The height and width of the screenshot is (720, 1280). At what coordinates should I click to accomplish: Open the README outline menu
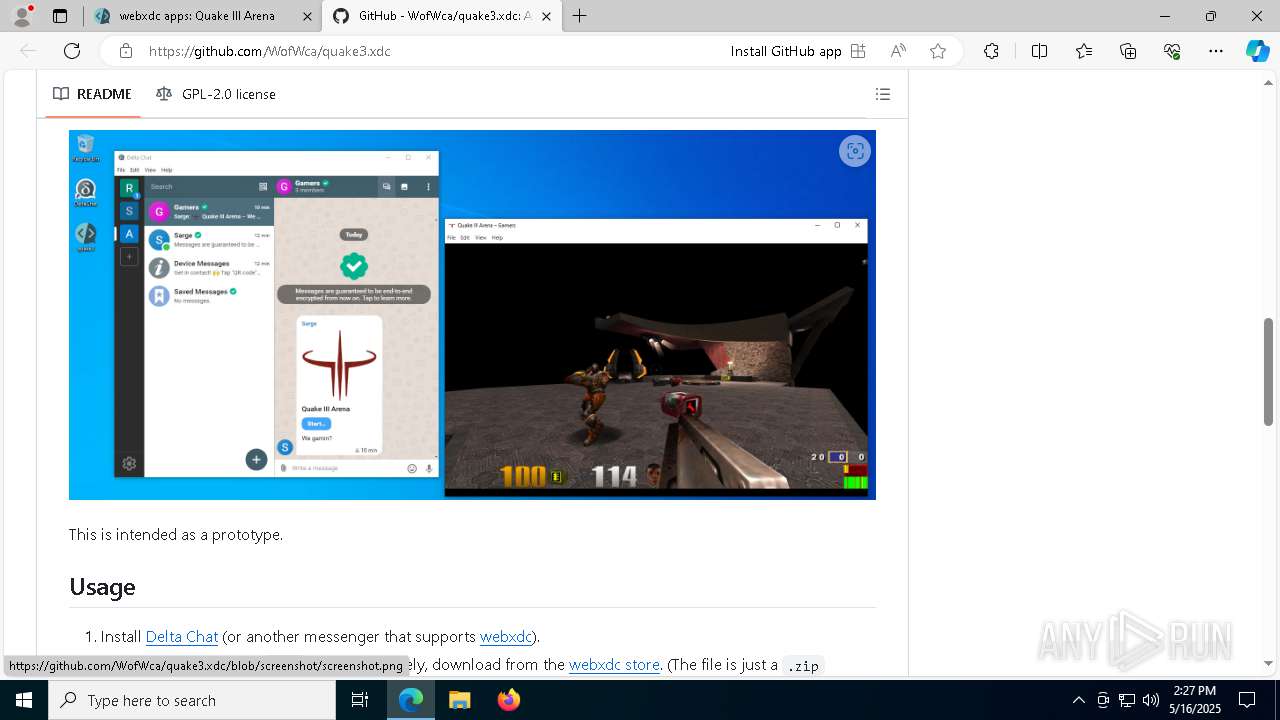pos(882,94)
